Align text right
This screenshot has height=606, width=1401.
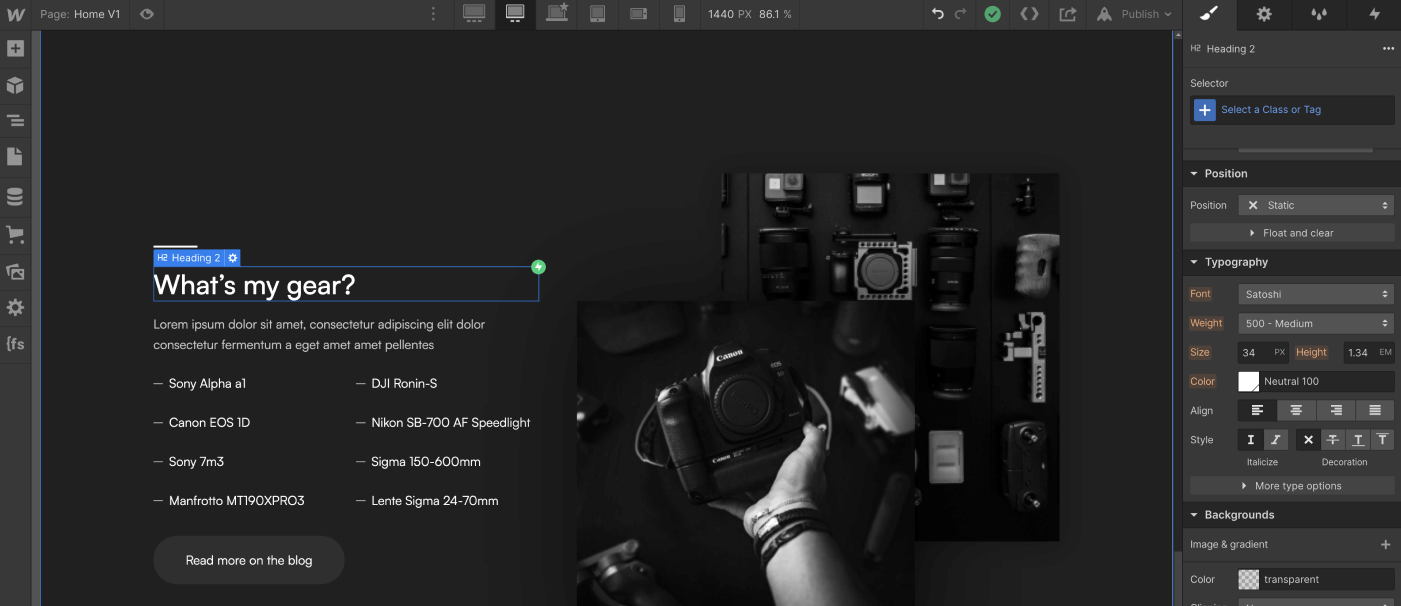1335,410
